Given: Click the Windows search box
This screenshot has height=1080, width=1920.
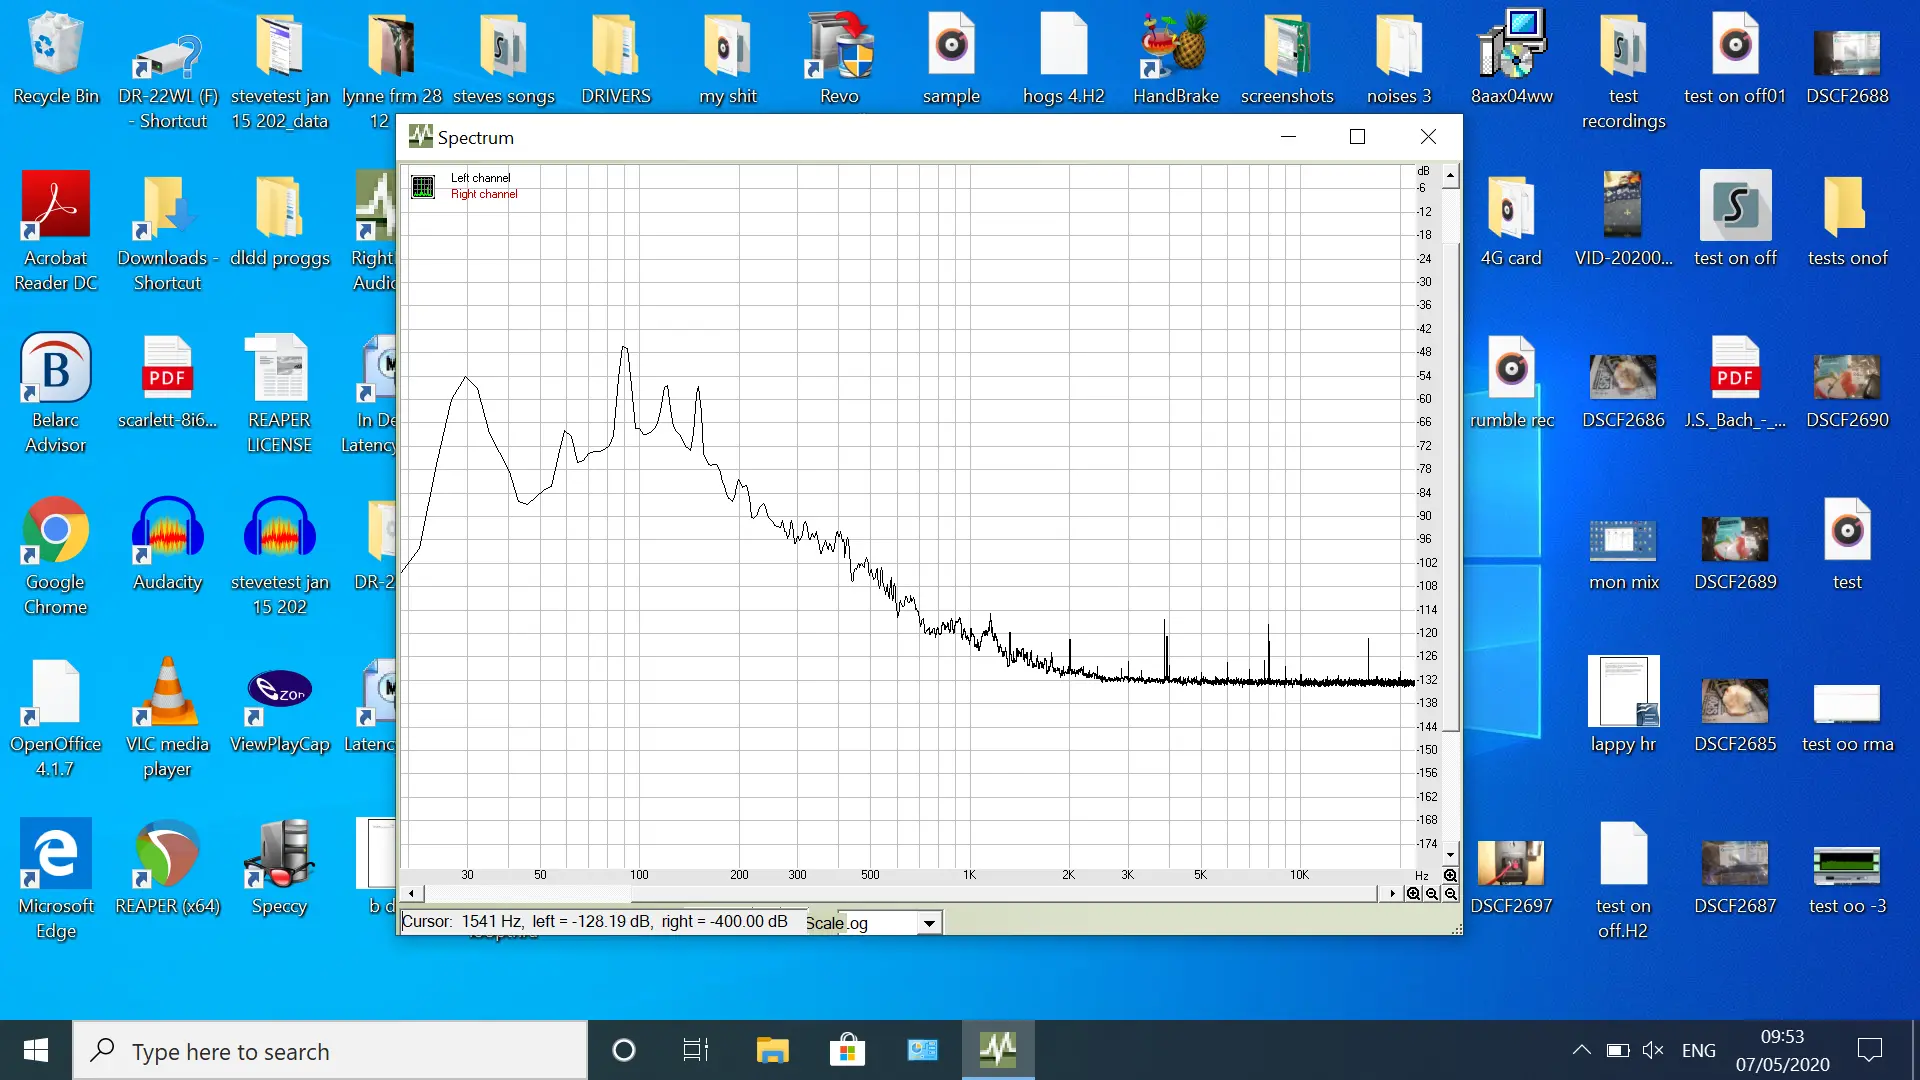Looking at the screenshot, I should tap(330, 1051).
